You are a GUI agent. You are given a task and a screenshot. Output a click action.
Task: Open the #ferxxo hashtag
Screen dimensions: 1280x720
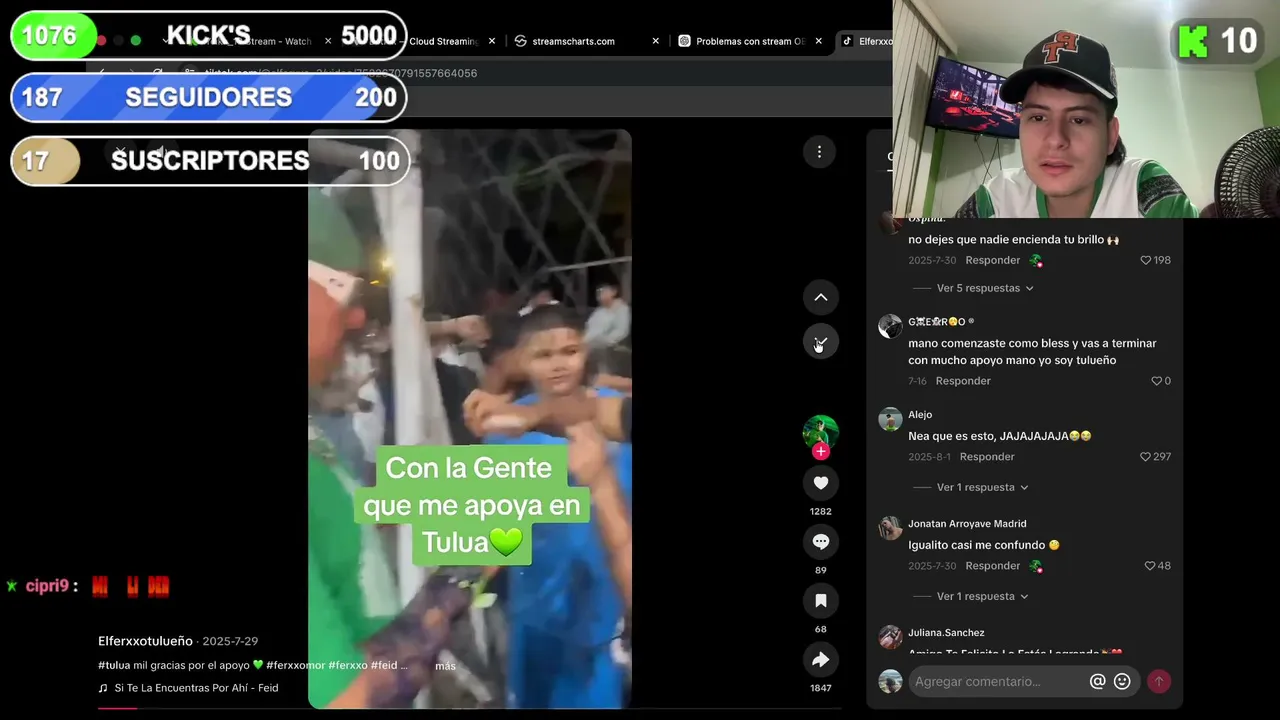[x=348, y=665]
